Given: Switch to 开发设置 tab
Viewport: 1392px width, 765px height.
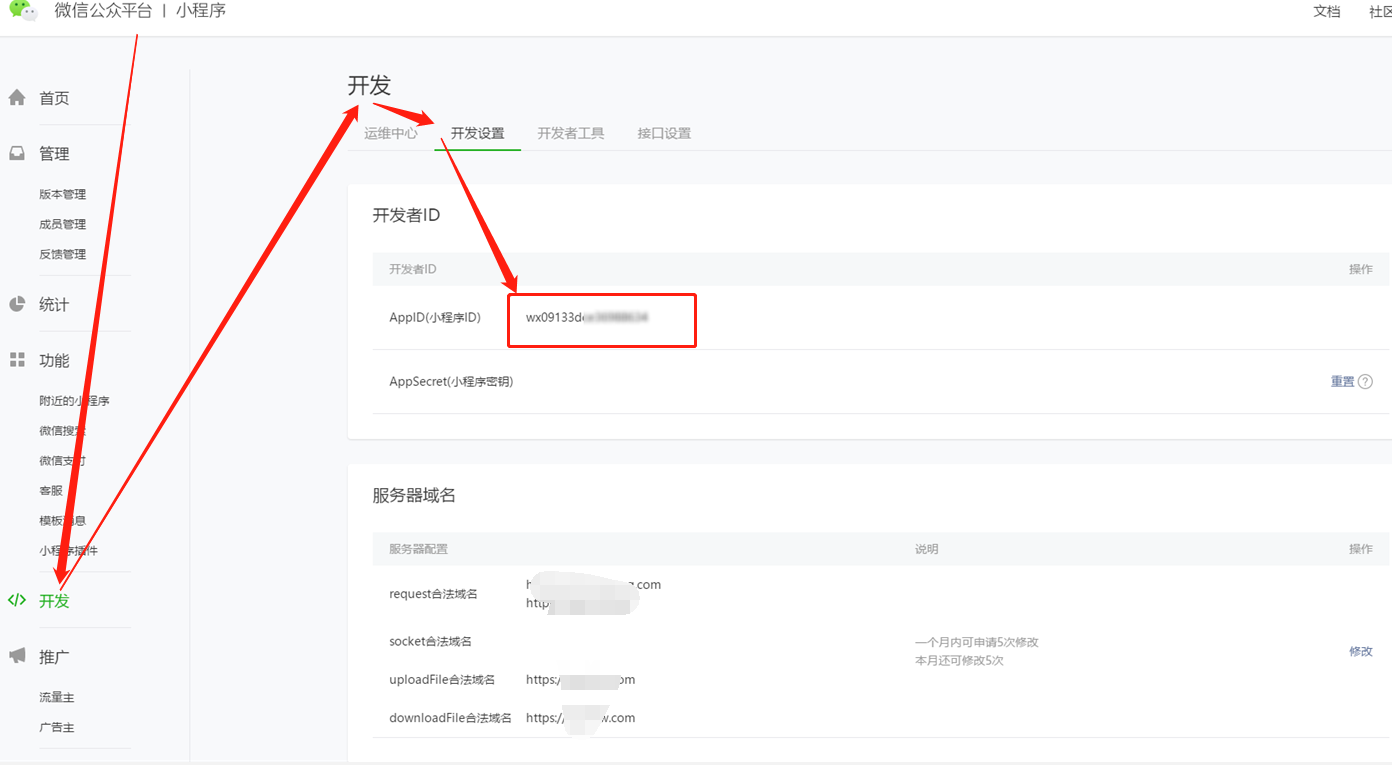Looking at the screenshot, I should tap(477, 133).
